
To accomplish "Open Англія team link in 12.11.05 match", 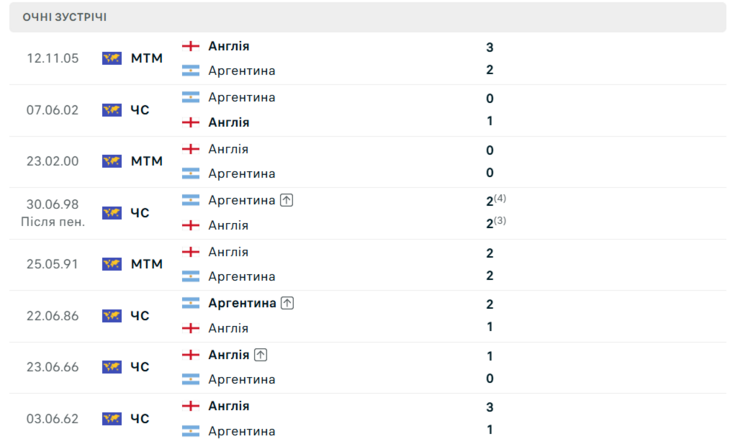I will [229, 46].
